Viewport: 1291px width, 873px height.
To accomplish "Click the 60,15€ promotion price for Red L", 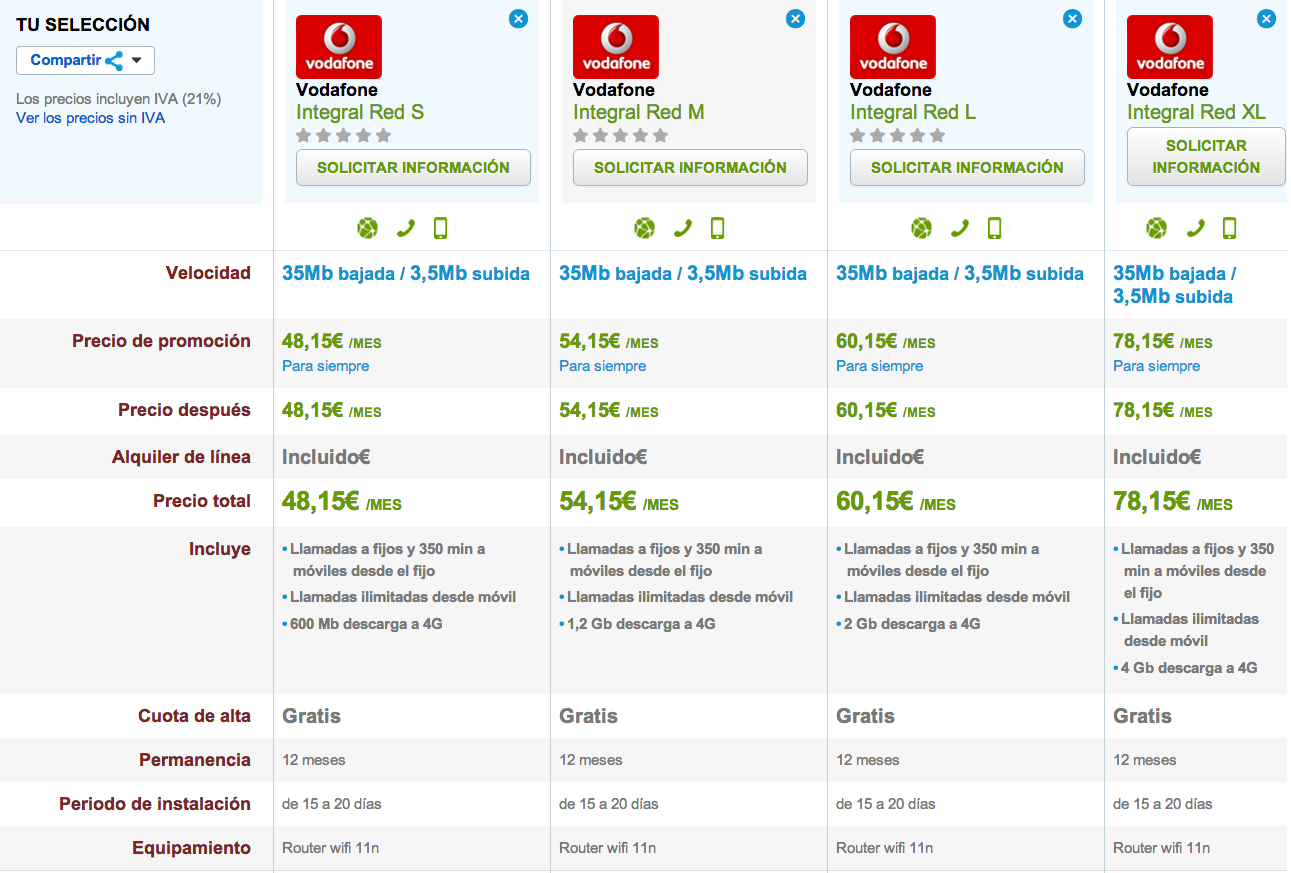I will 885,342.
